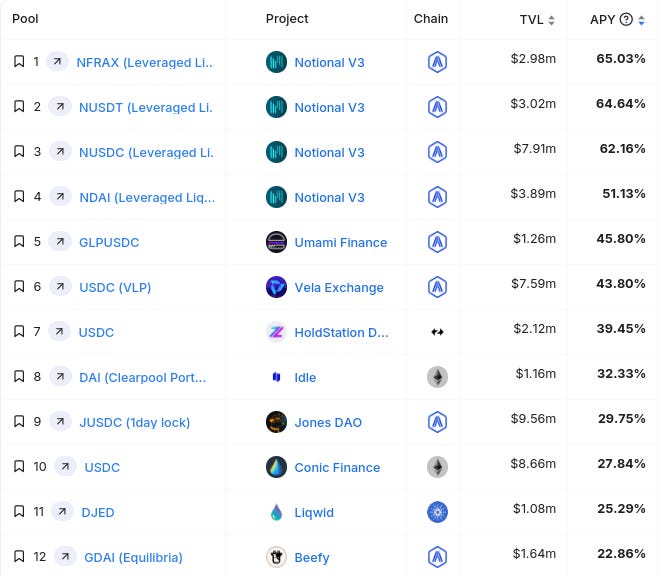Open external link arrow for NFRAX pool
660x576 pixels.
tap(57, 61)
